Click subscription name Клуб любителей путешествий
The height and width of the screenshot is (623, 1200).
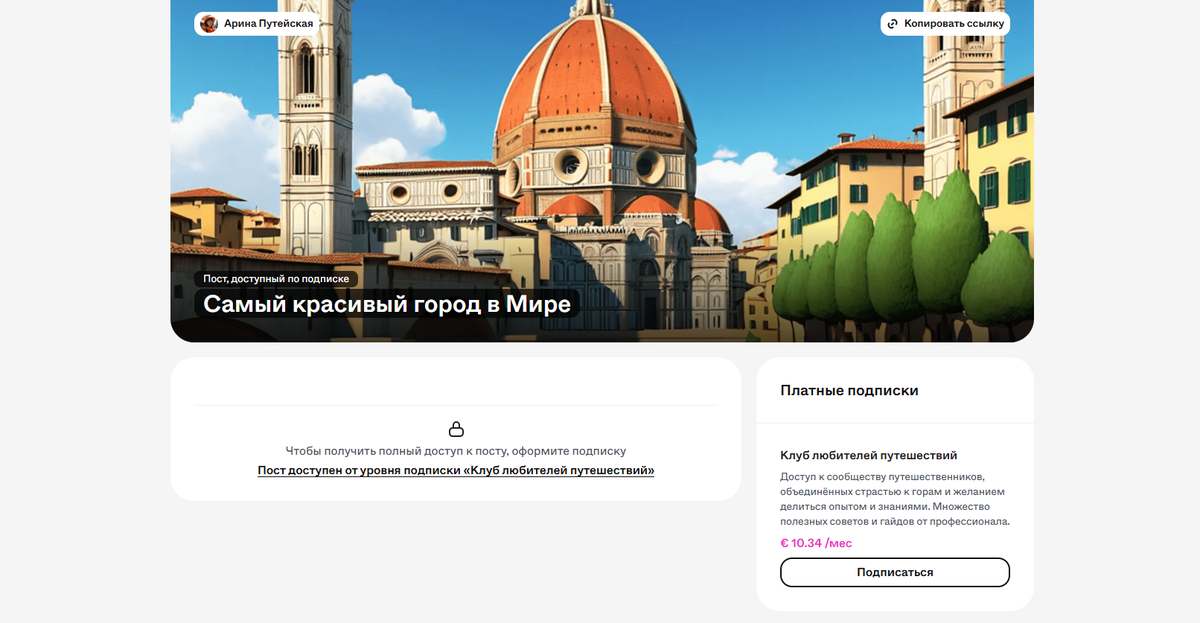point(869,455)
